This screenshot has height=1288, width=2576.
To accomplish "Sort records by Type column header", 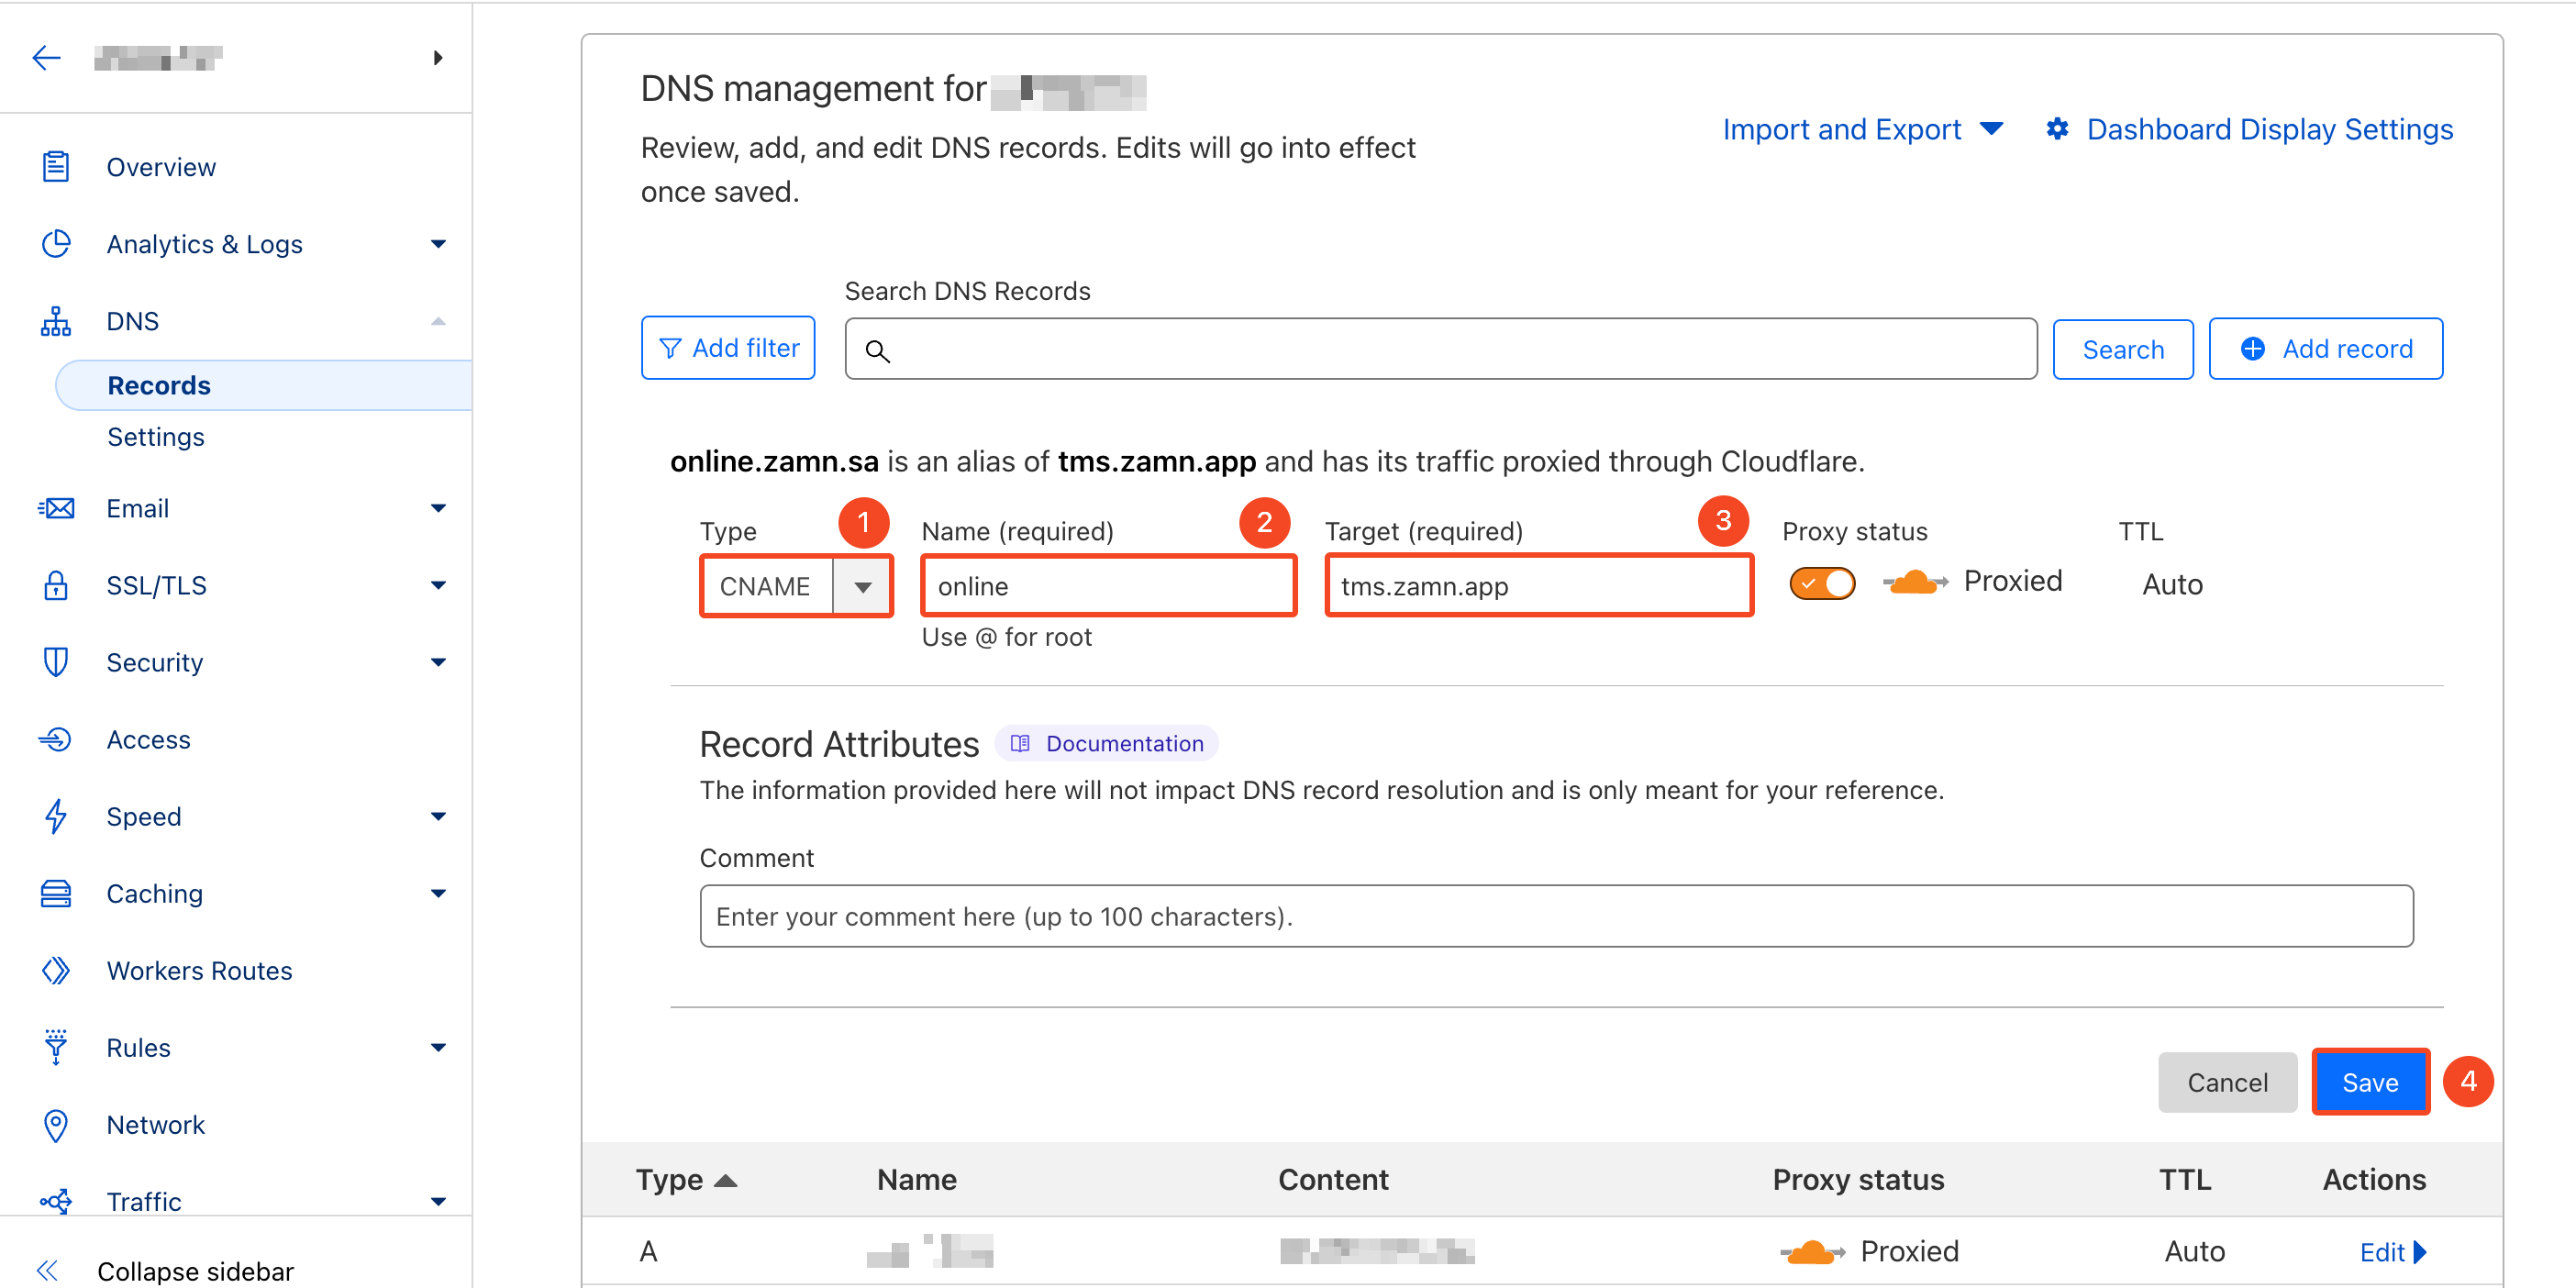I will tap(686, 1179).
